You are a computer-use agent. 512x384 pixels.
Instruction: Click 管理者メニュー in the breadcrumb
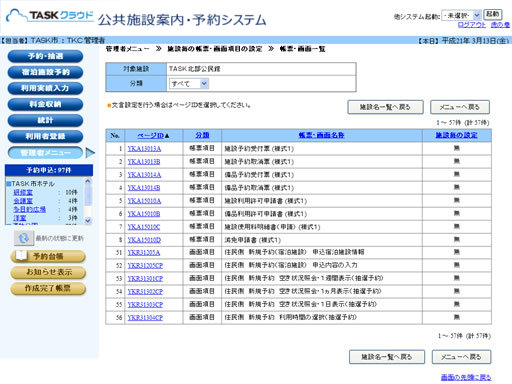click(128, 49)
